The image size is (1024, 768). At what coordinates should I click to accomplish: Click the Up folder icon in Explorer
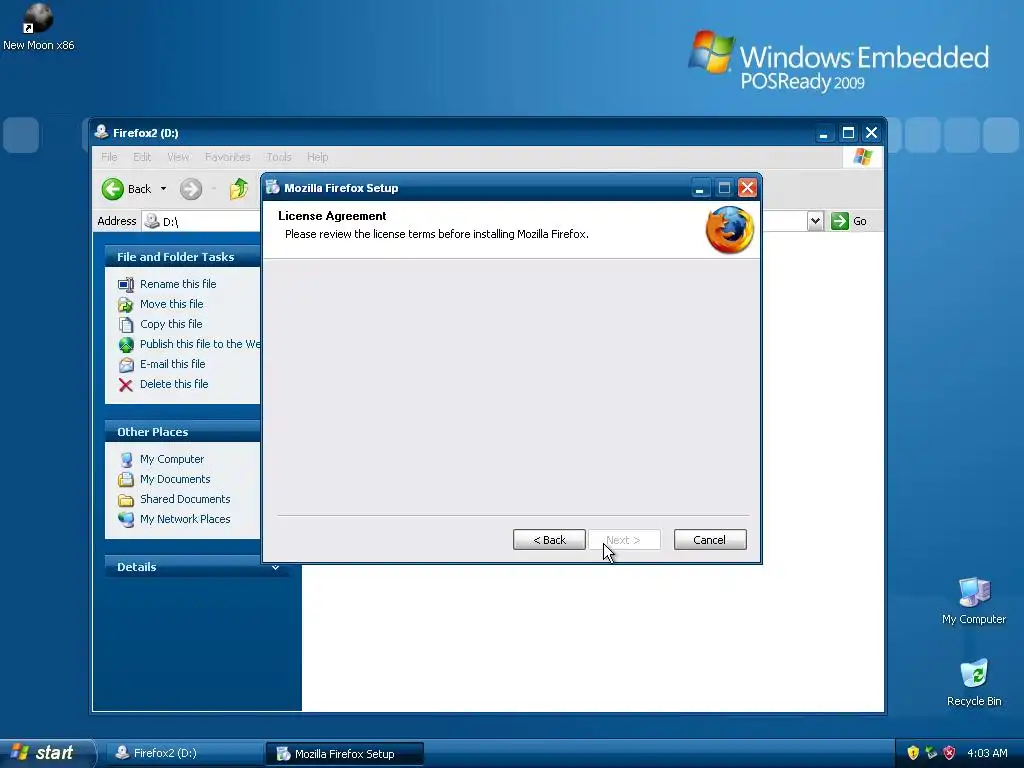pyautogui.click(x=238, y=189)
